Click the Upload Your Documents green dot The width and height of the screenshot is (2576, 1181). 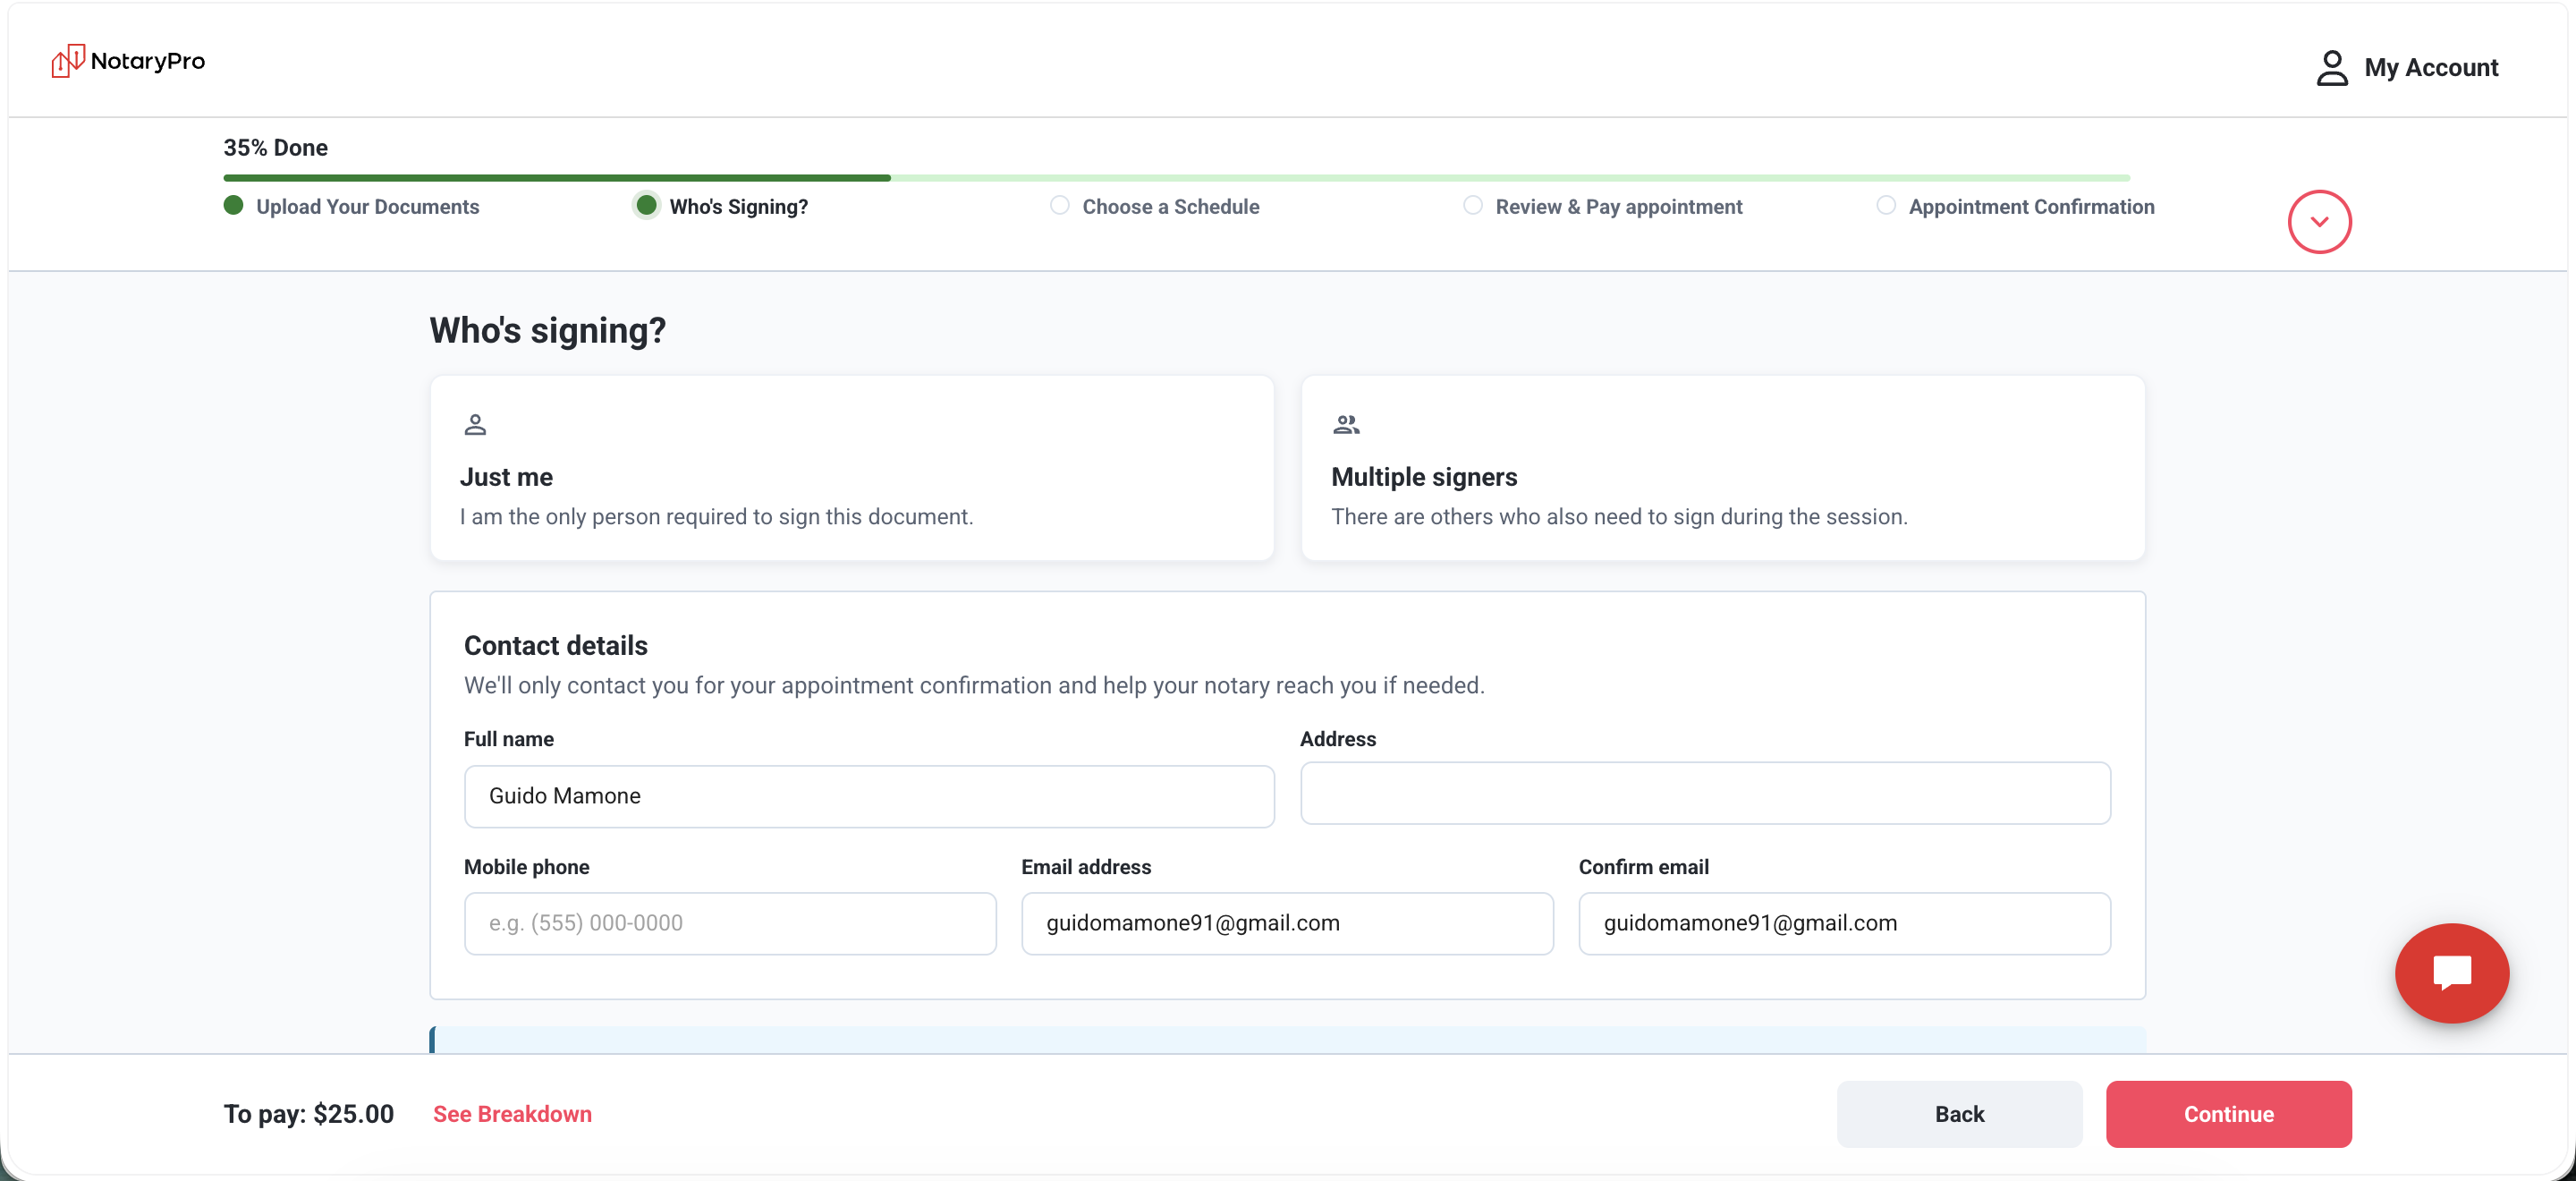tap(233, 205)
